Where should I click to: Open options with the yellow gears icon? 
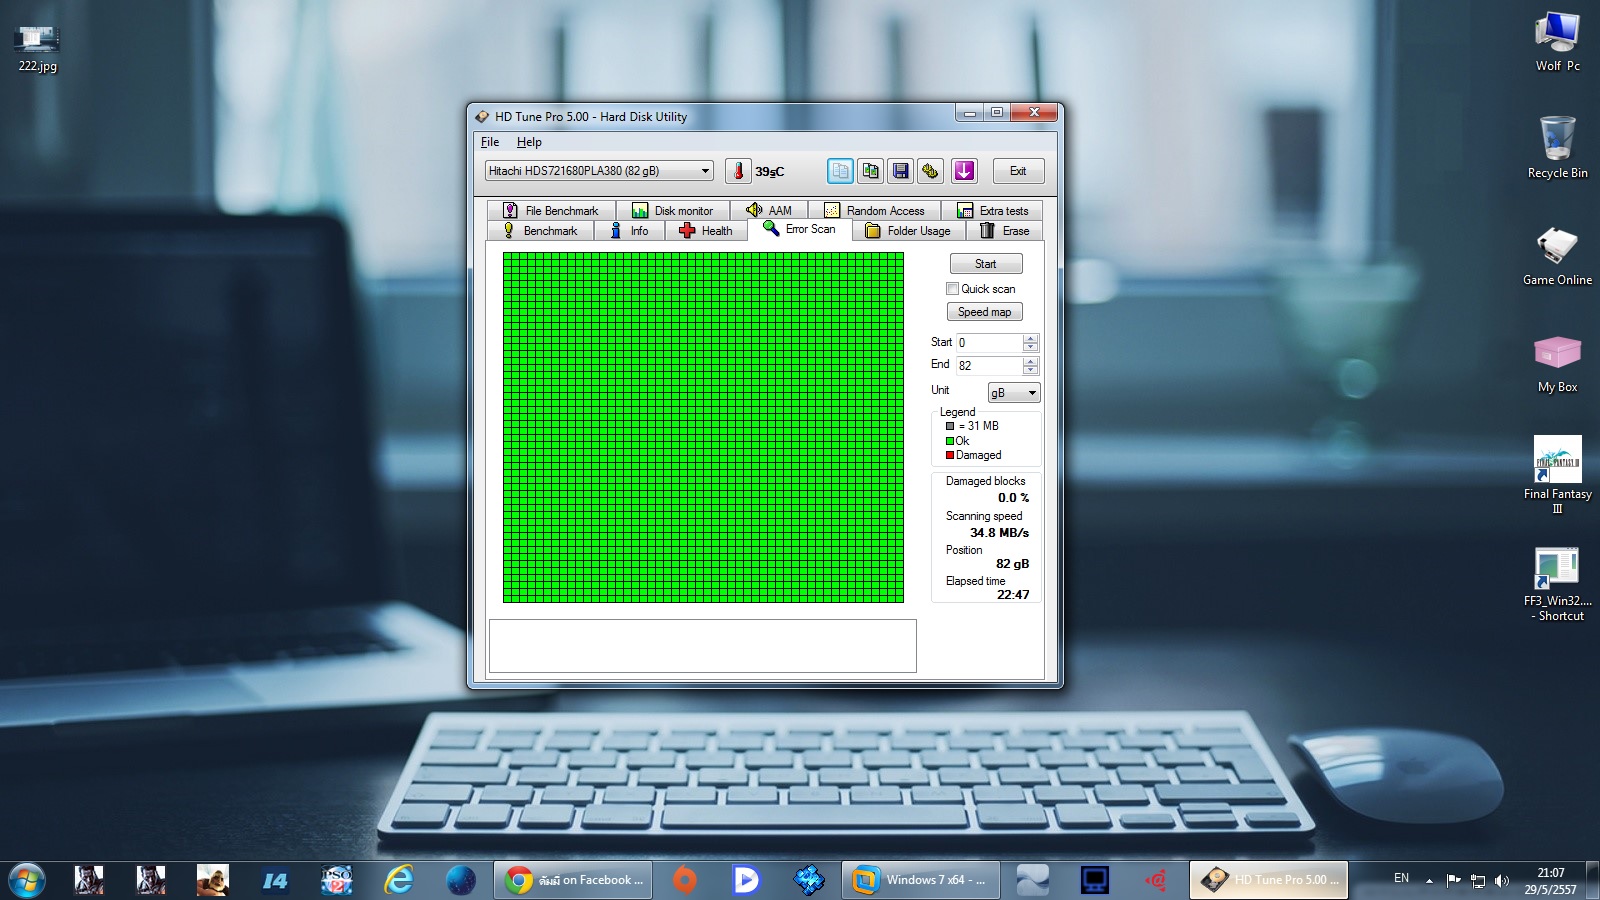[x=931, y=171]
